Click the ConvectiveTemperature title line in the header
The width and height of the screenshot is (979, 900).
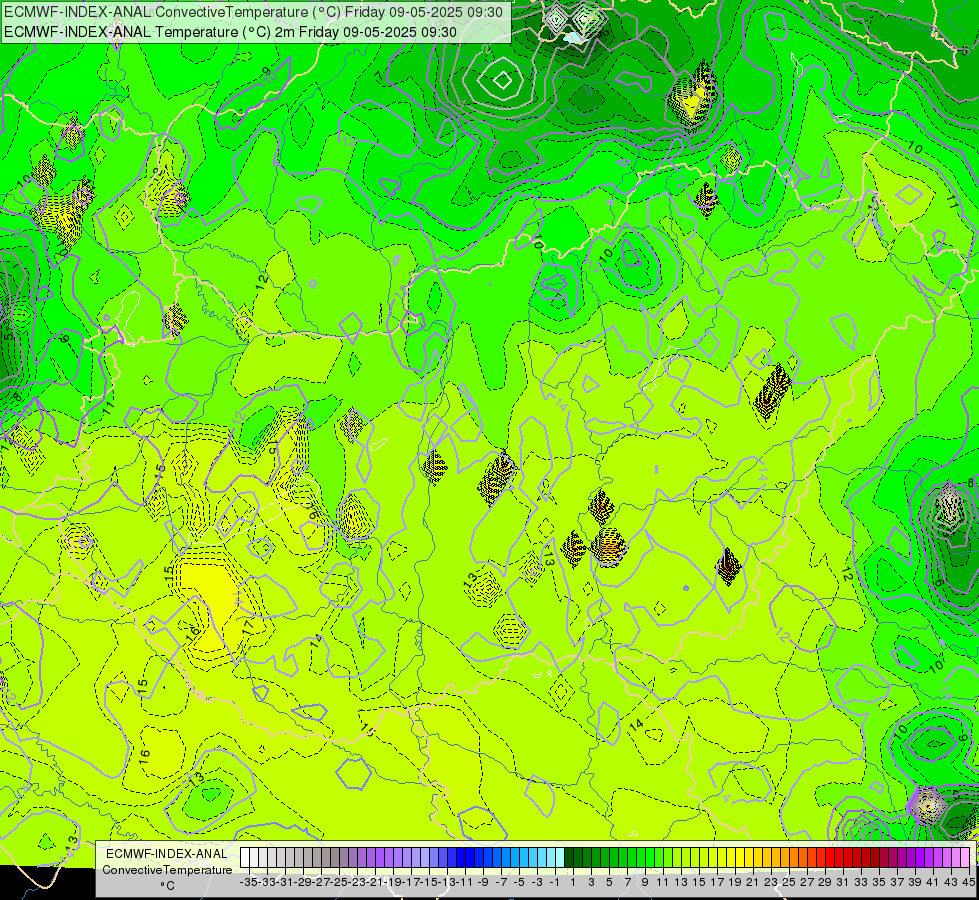[x=253, y=12]
